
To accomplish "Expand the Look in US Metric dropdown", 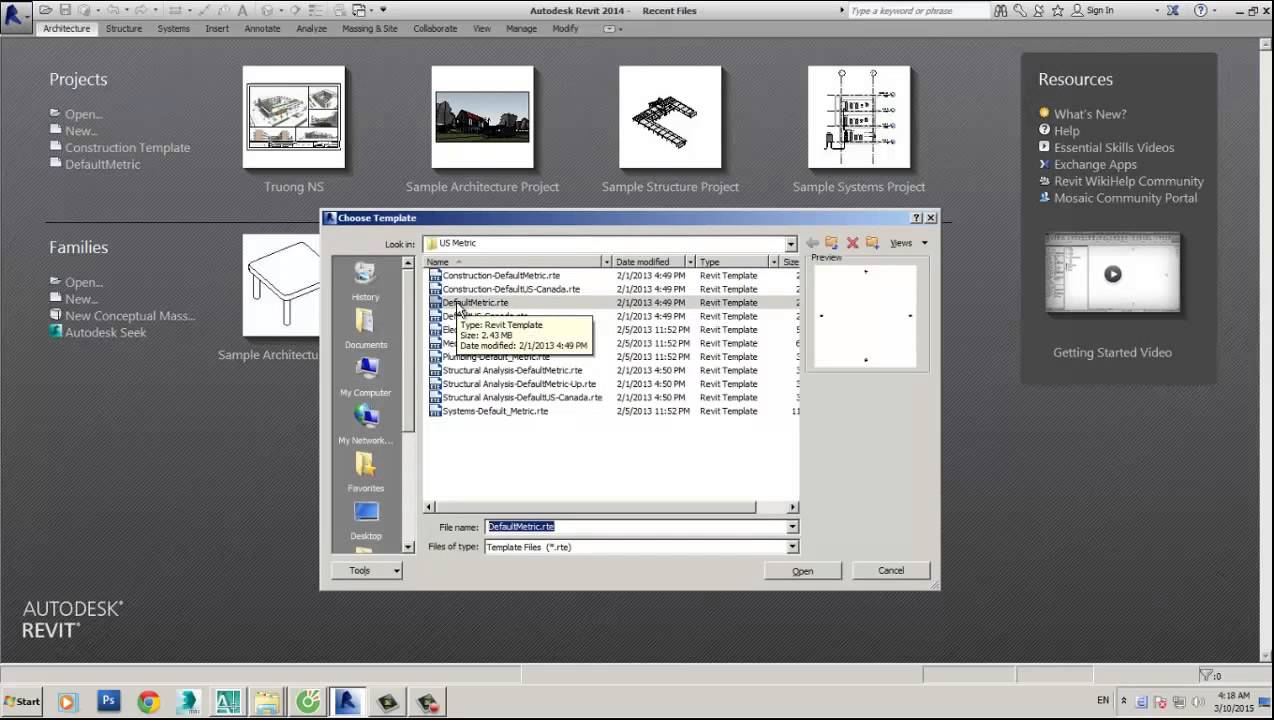I will pos(790,244).
